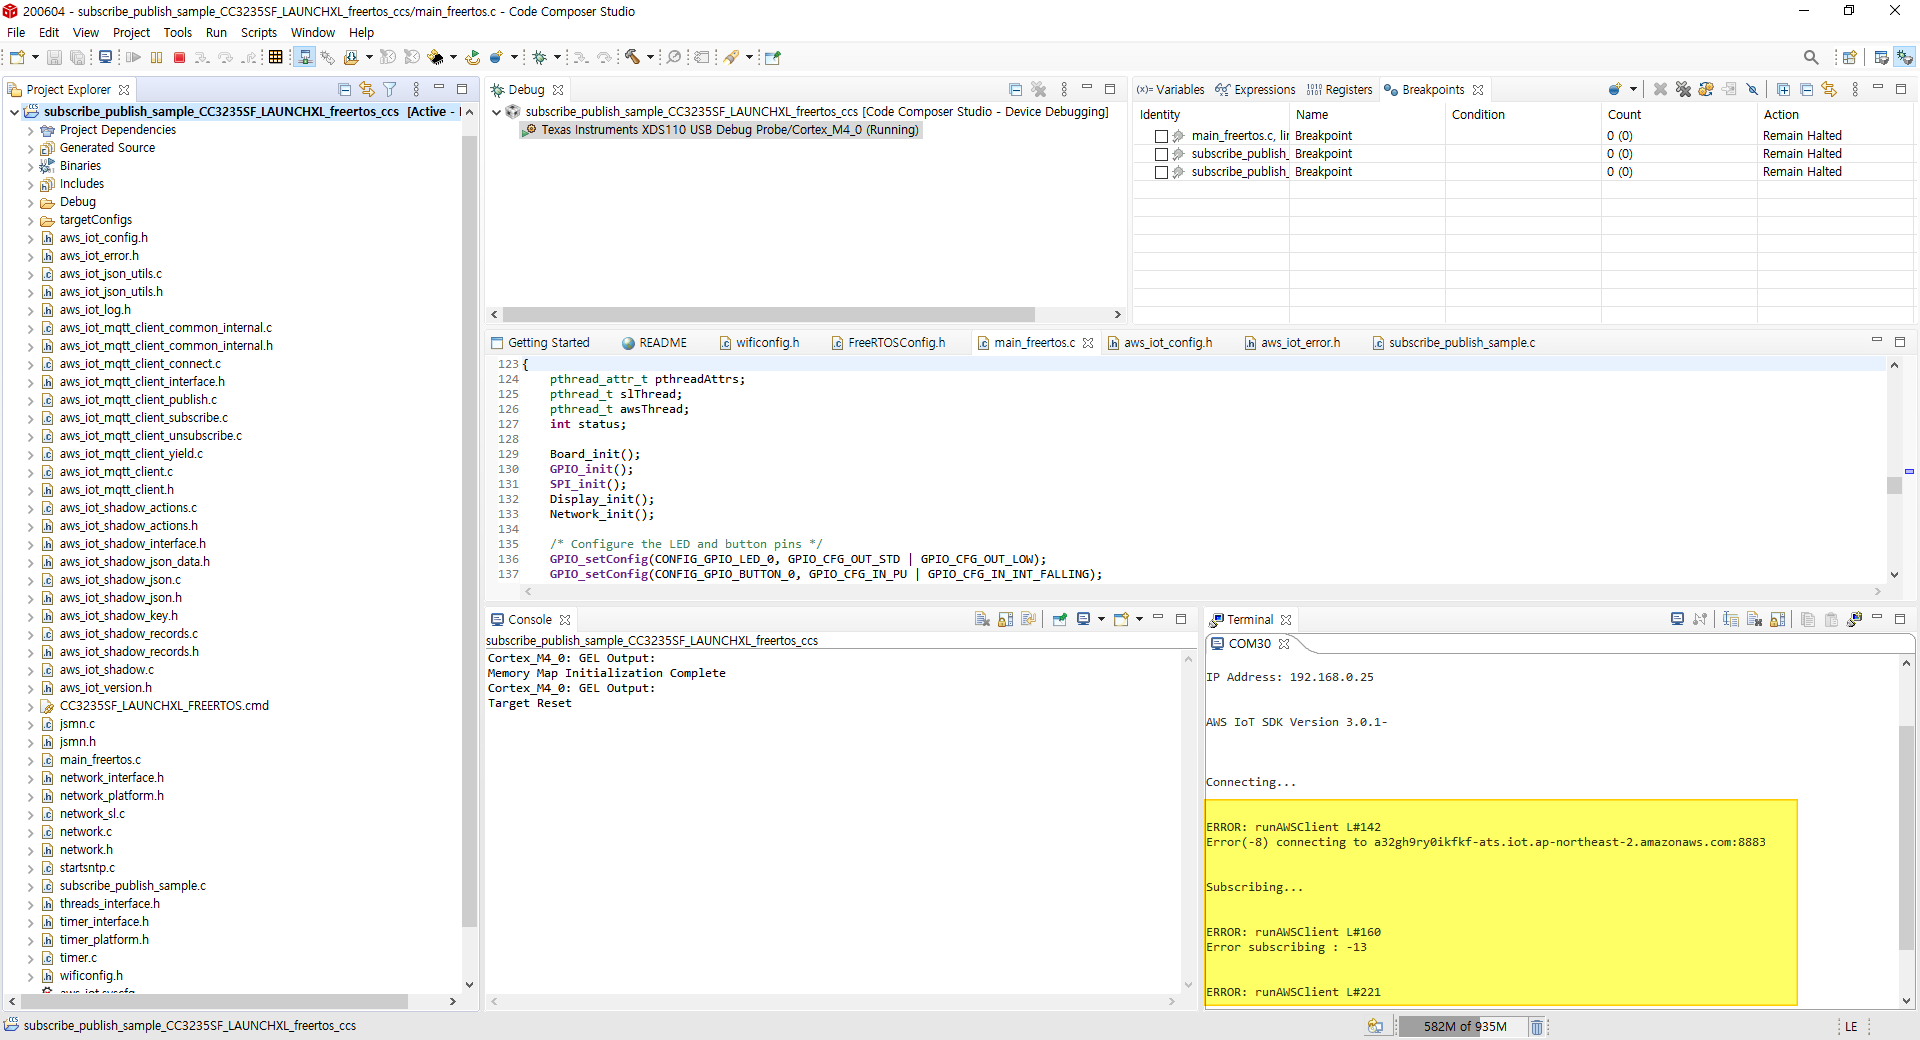Image resolution: width=1920 pixels, height=1040 pixels.
Task: Open the Scripts menu
Action: [x=258, y=33]
